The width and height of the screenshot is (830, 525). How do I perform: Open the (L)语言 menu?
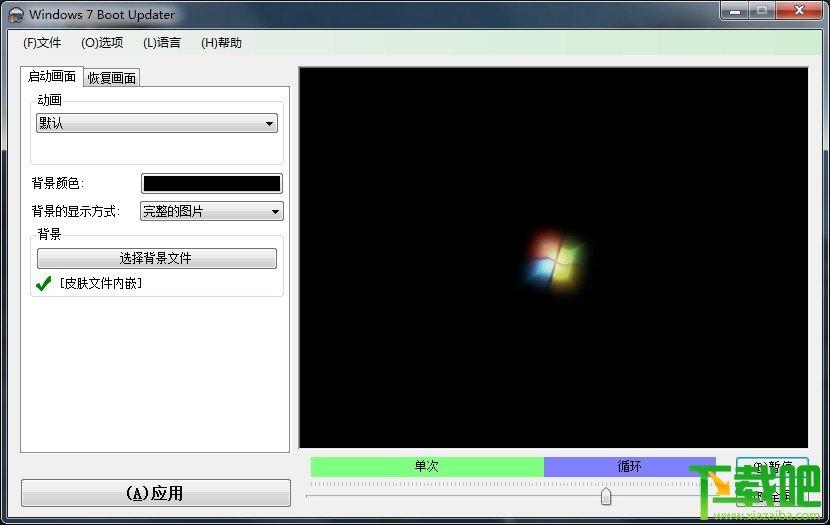(x=161, y=43)
